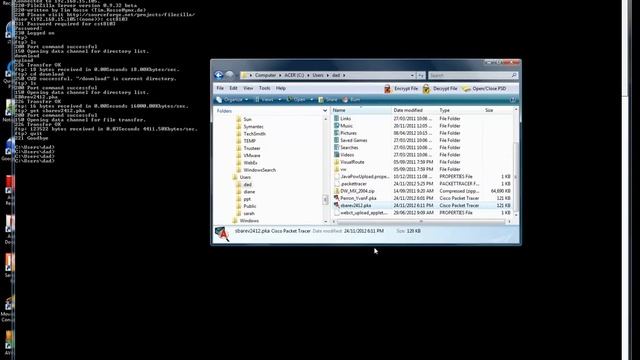Click the search magnifier icon

(514, 75)
